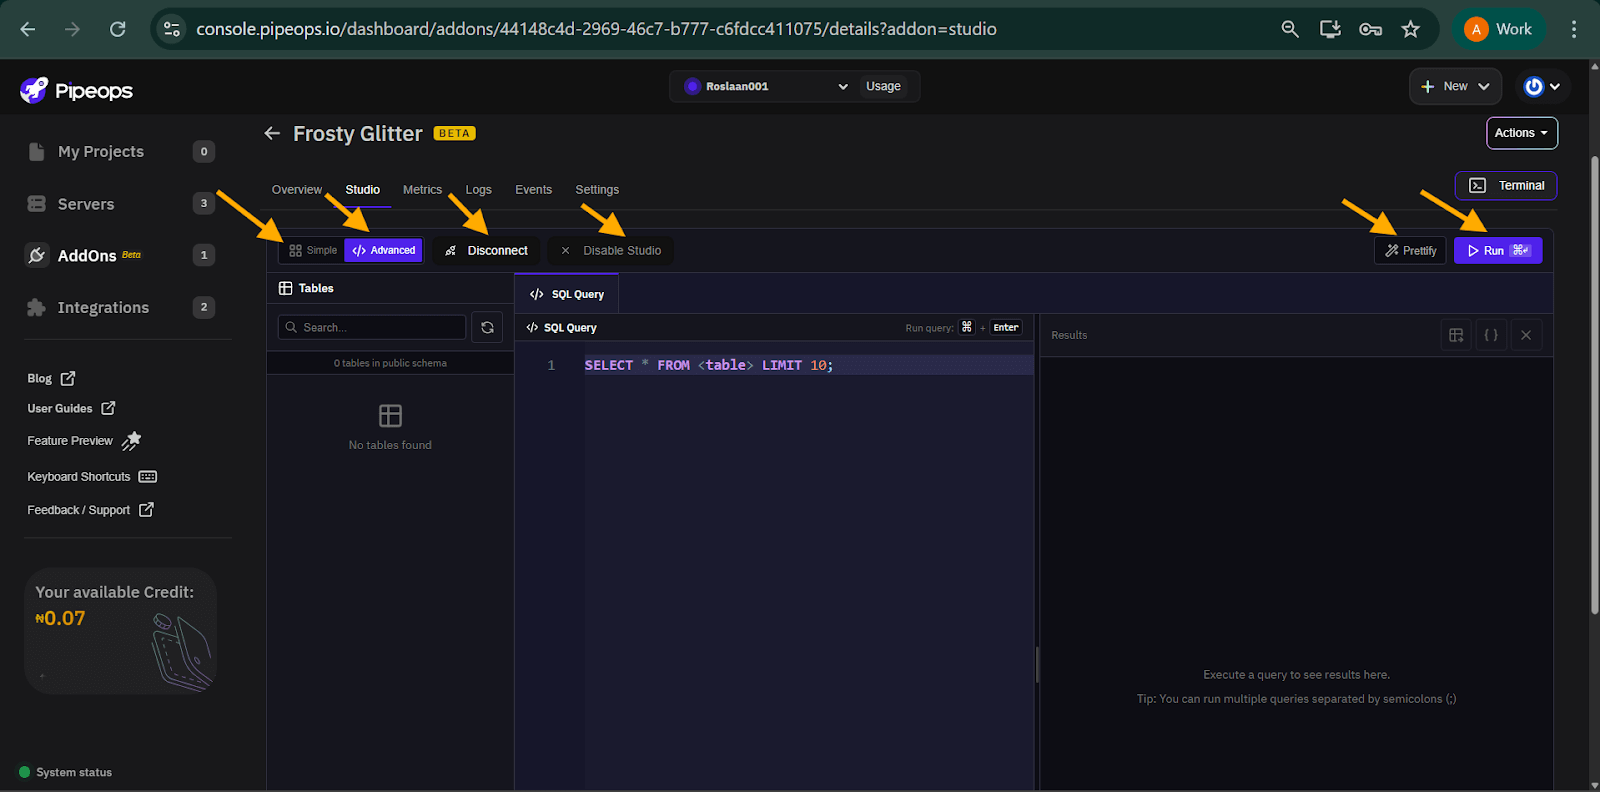Run the SQL query
This screenshot has height=792, width=1600.
[x=1498, y=250]
